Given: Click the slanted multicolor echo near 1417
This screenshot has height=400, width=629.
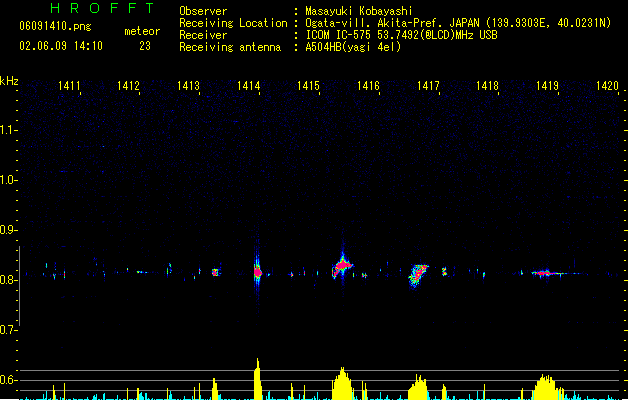Looking at the screenshot, I should click(418, 275).
